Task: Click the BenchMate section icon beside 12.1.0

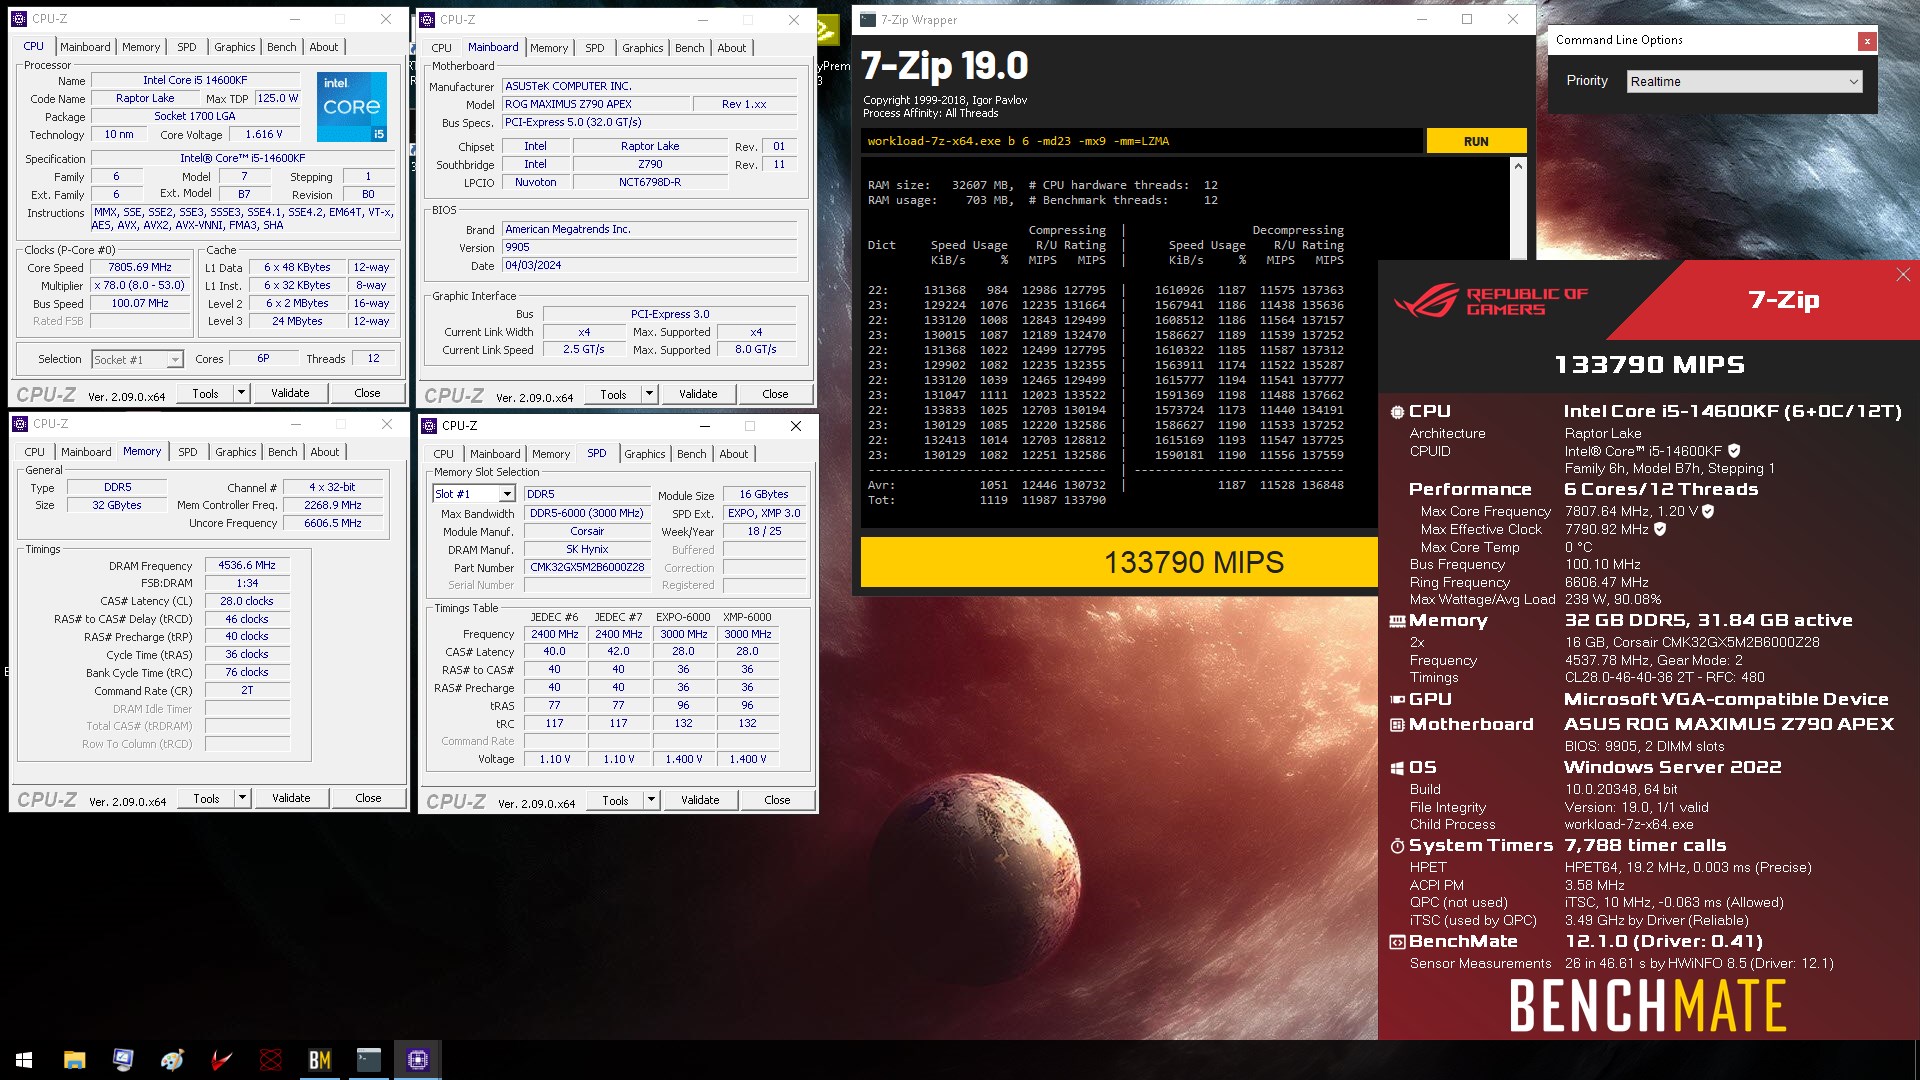Action: tap(1397, 942)
